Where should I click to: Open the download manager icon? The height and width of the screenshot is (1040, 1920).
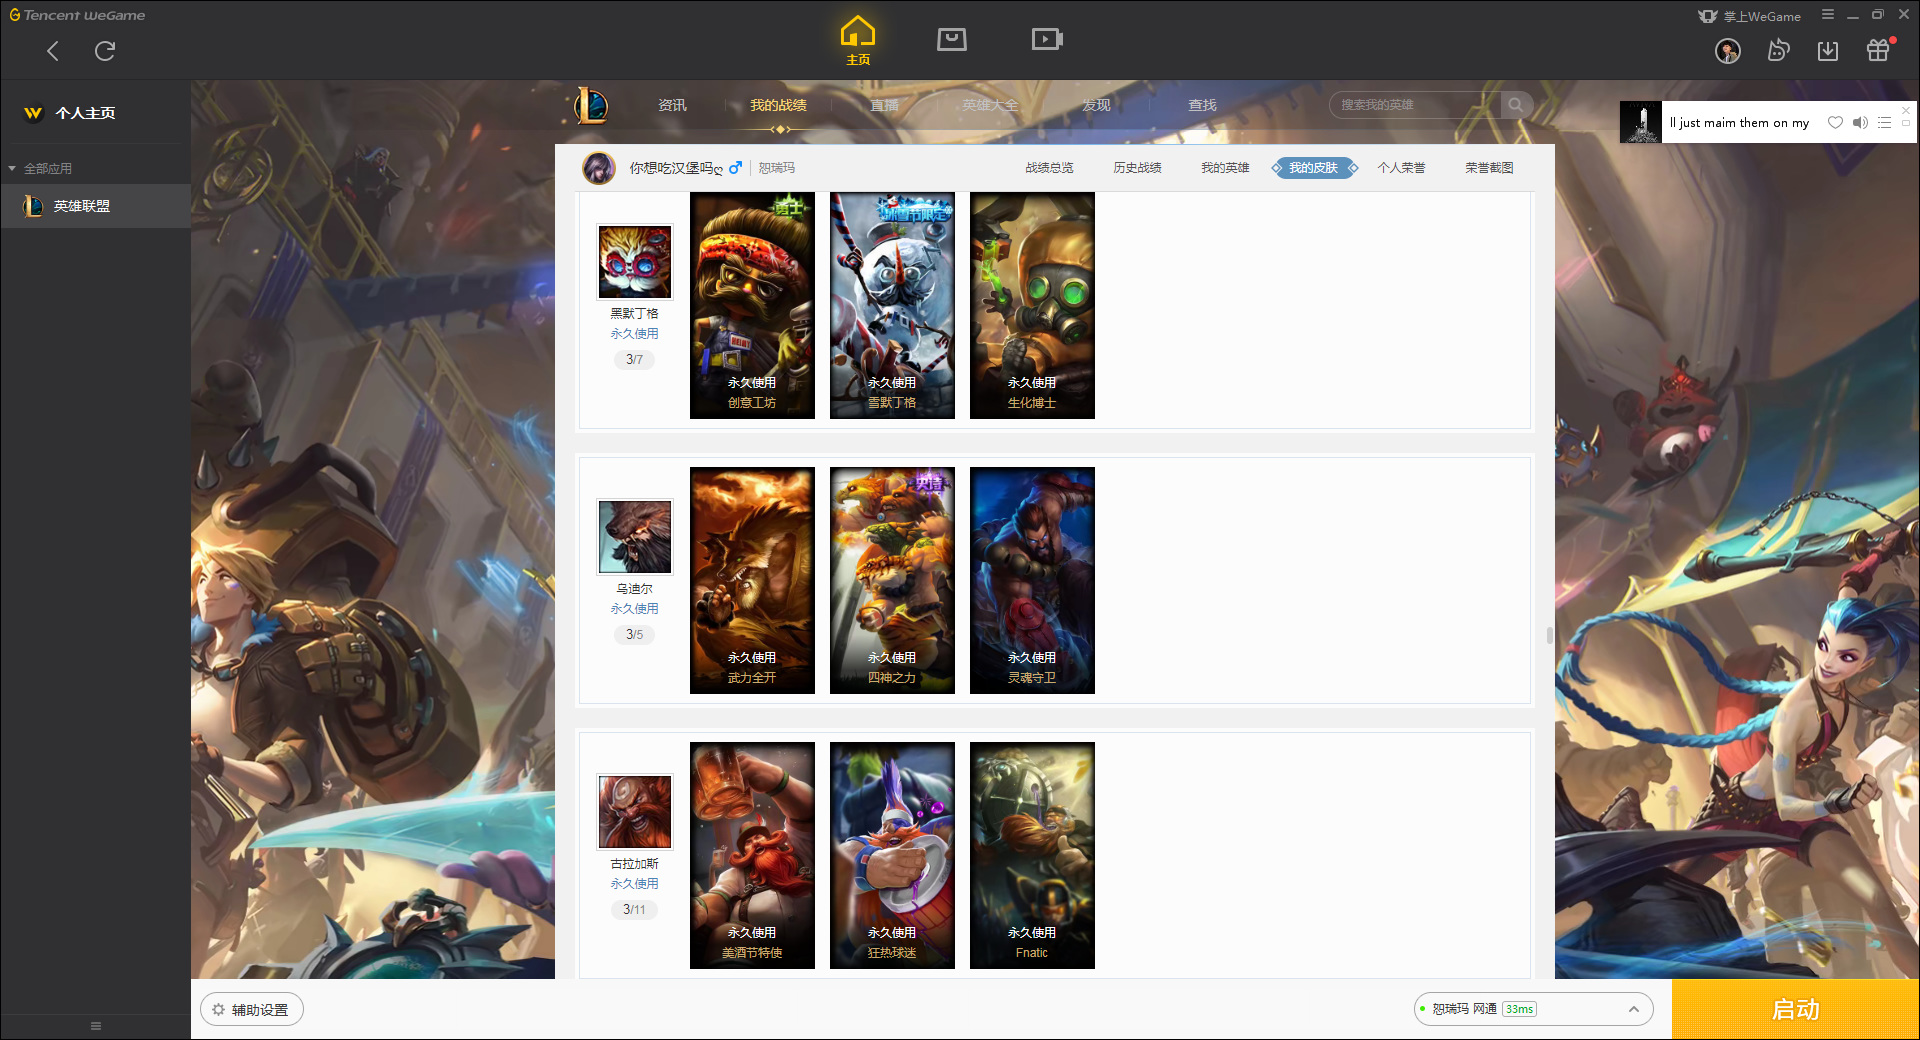1828,51
